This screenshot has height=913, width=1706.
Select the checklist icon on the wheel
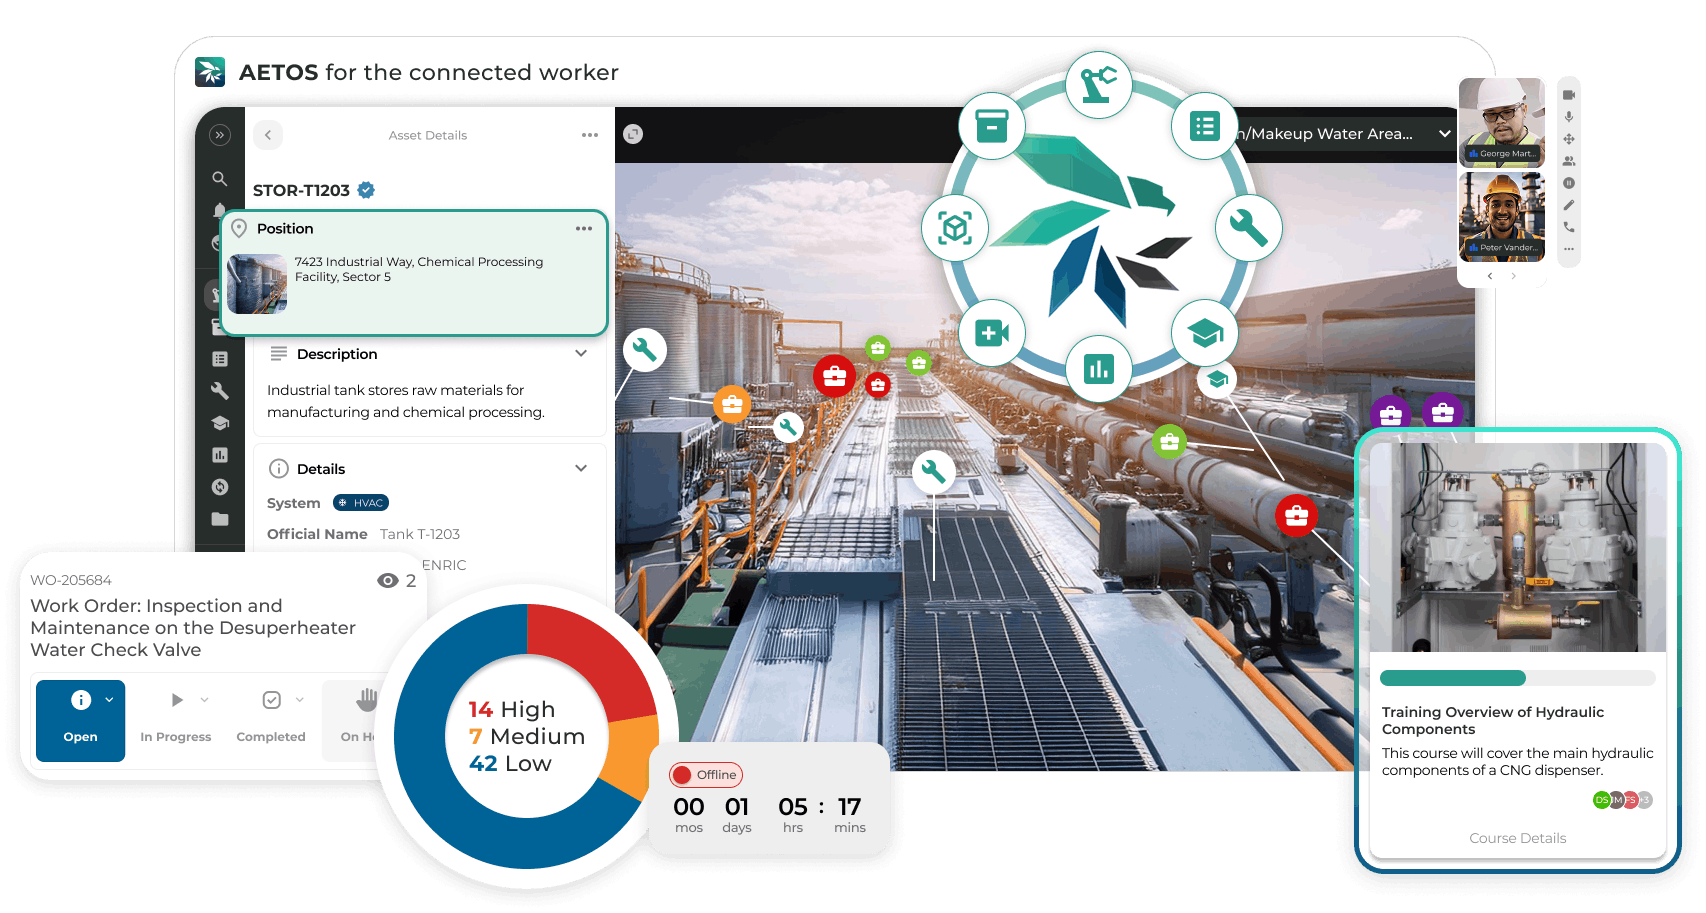(x=1204, y=126)
